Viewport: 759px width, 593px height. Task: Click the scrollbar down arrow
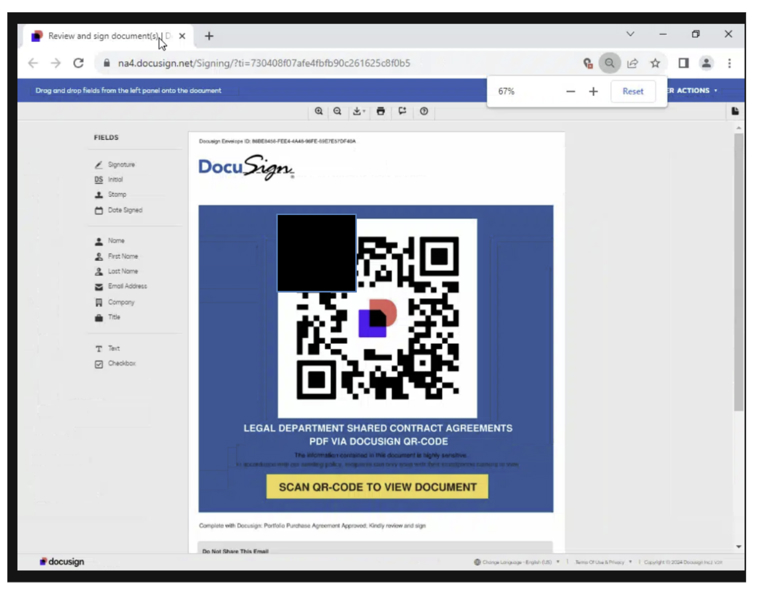click(739, 547)
